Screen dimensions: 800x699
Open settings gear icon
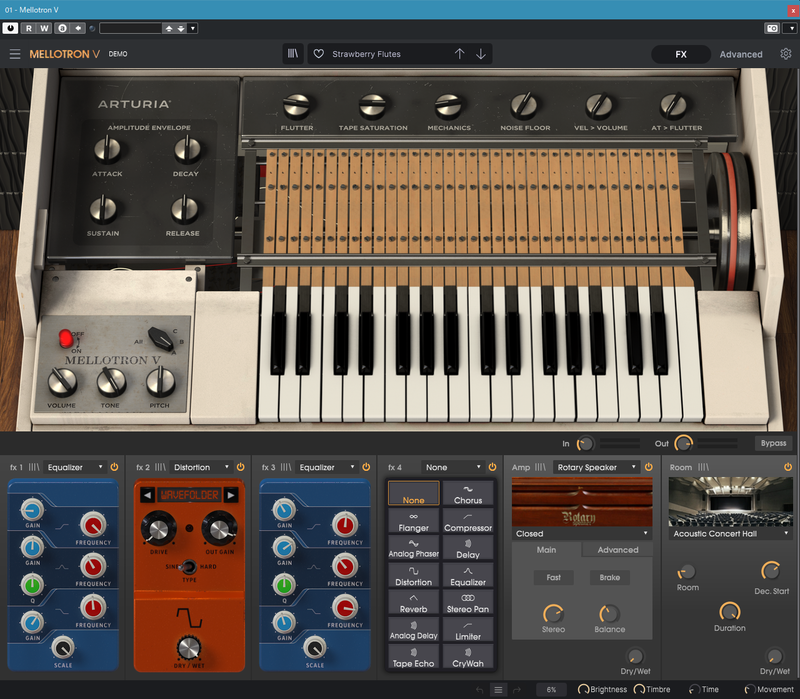click(x=786, y=54)
